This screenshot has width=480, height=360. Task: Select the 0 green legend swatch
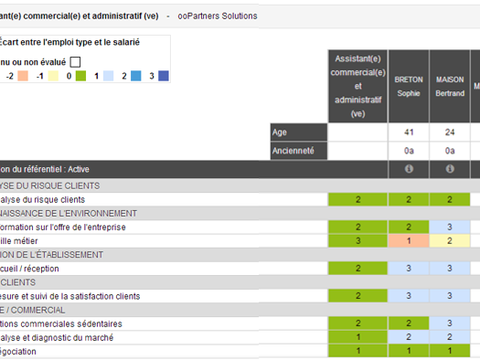(81, 76)
